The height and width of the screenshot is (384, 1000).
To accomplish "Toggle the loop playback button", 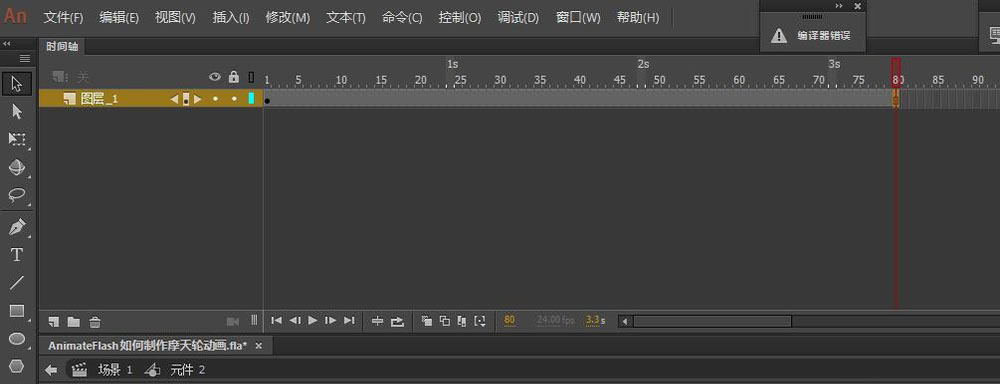I will coord(397,321).
